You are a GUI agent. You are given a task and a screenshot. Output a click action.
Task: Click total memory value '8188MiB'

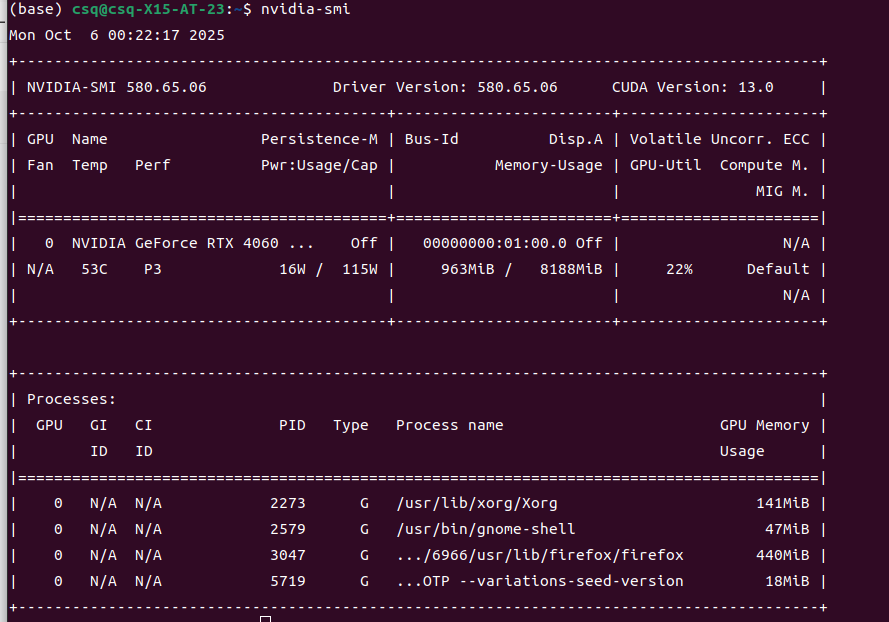571,269
